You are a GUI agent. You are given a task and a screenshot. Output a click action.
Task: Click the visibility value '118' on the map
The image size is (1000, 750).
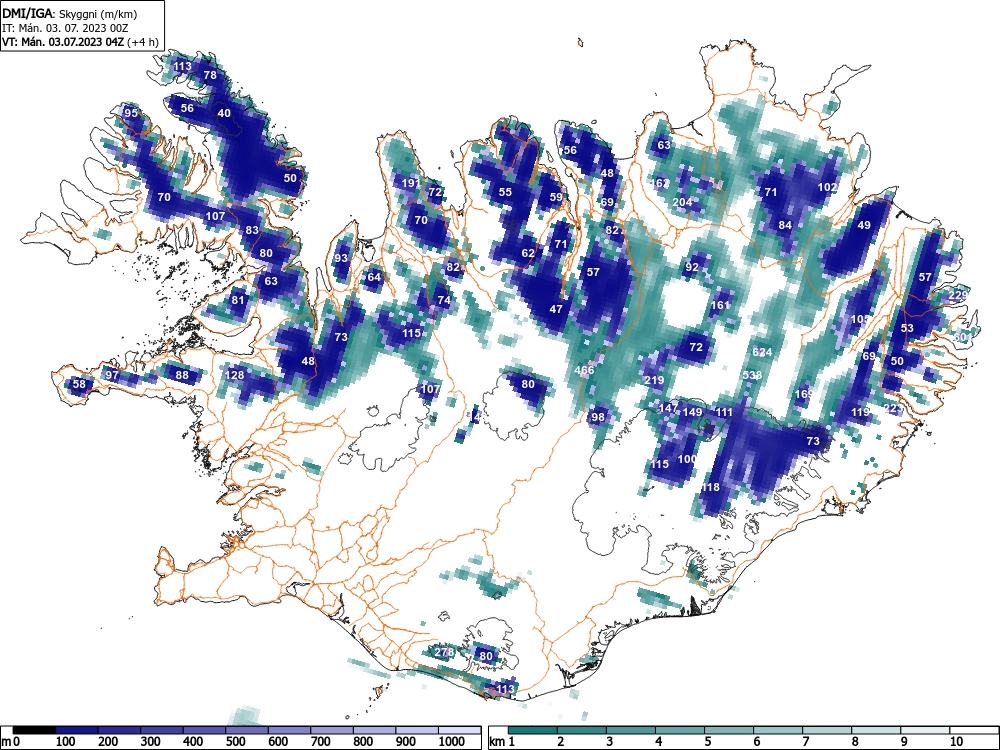(710, 487)
